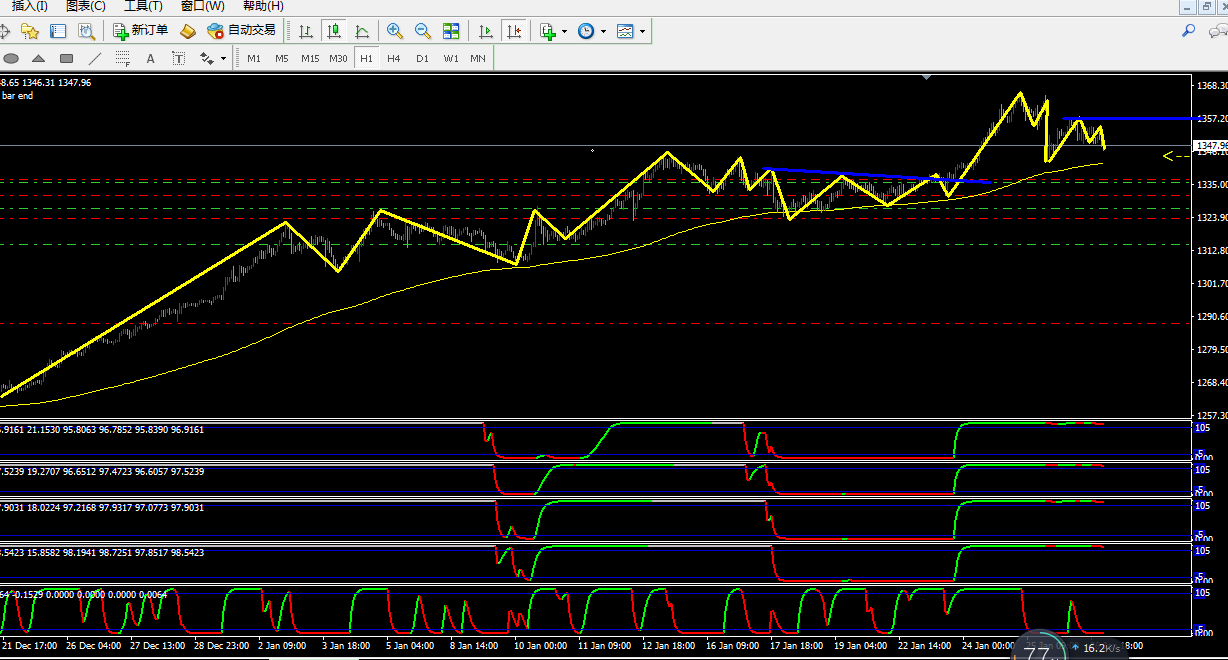Open the Terminal panel icon
The width and height of the screenshot is (1228, 660).
click(x=58, y=31)
